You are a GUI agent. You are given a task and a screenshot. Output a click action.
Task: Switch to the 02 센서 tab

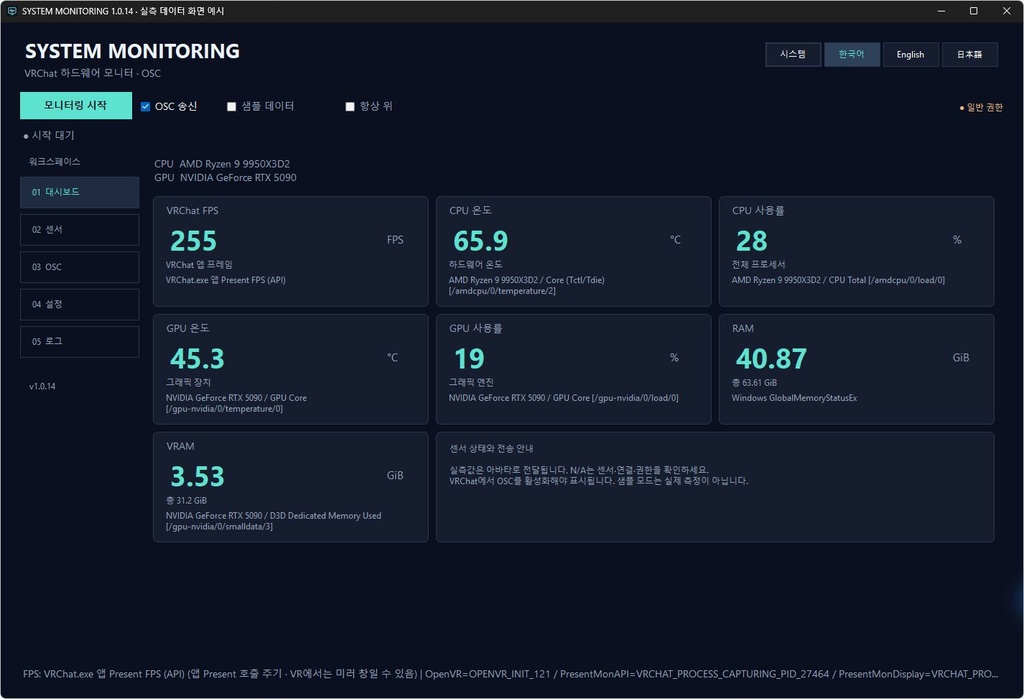click(x=80, y=229)
